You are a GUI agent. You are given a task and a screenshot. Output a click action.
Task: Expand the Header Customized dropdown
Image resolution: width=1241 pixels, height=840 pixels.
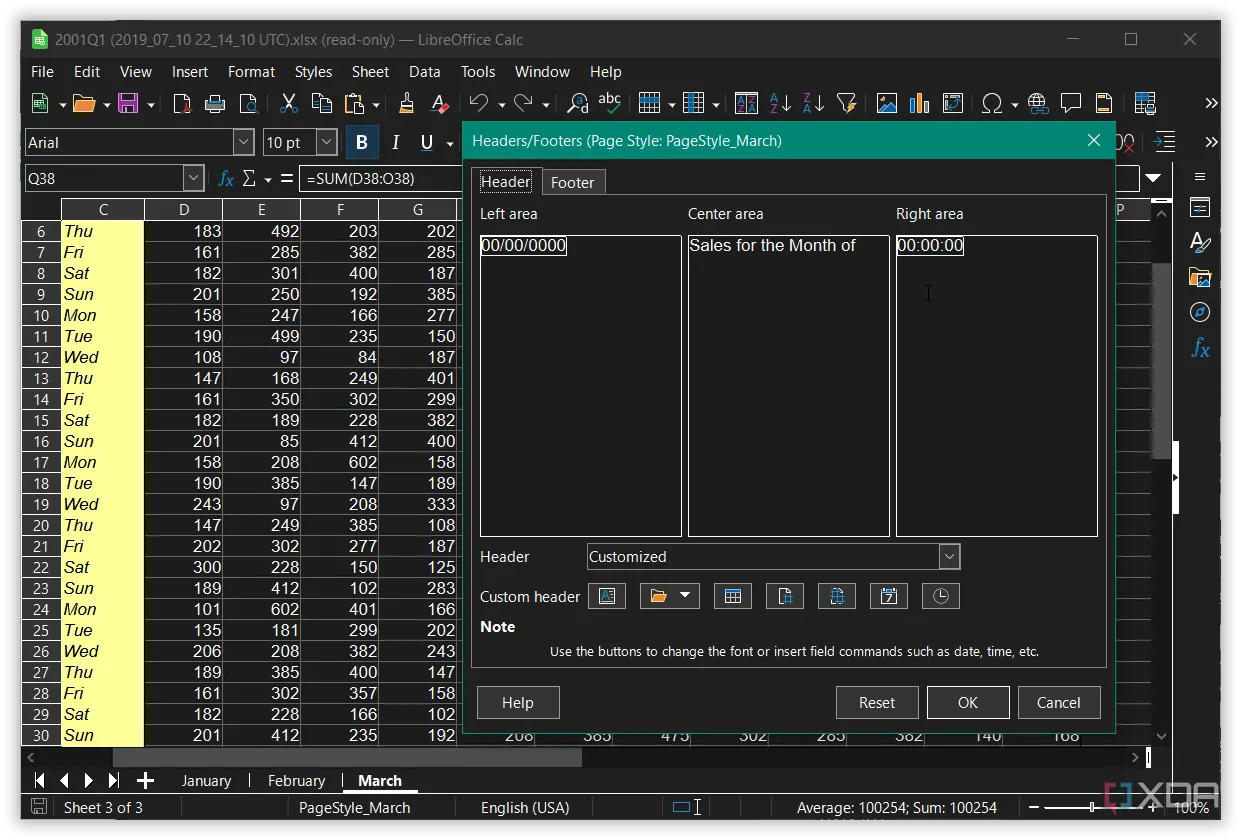[949, 557]
